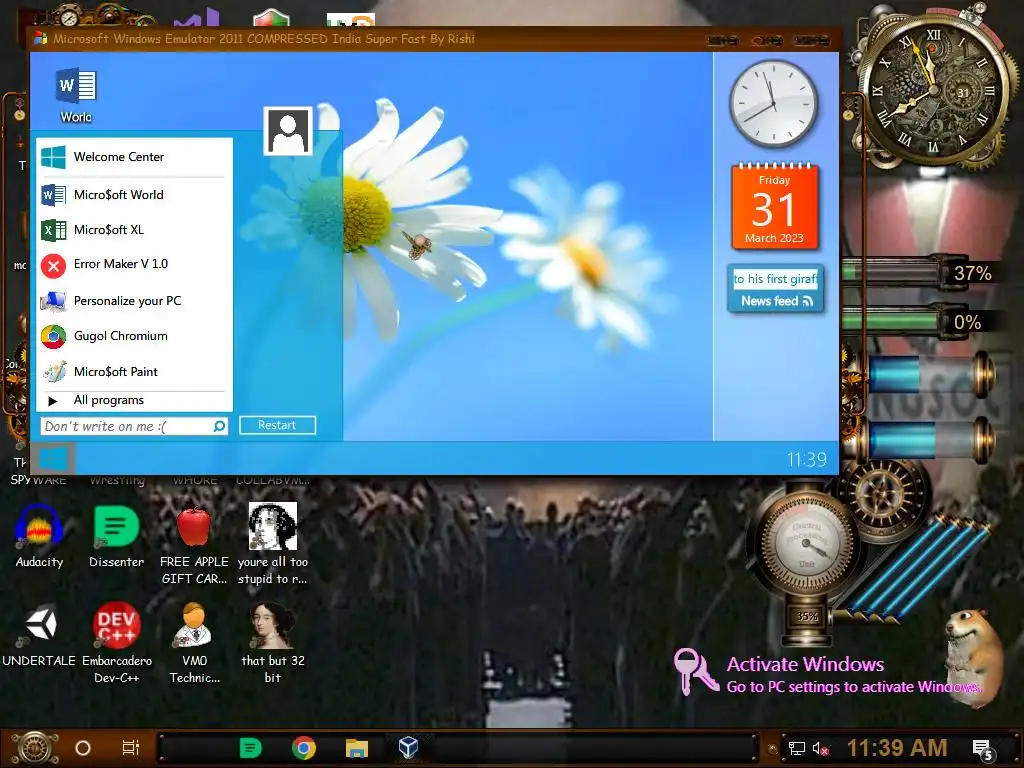Click the CPU gauge dial gadget
This screenshot has width=1024, height=768.
[805, 542]
